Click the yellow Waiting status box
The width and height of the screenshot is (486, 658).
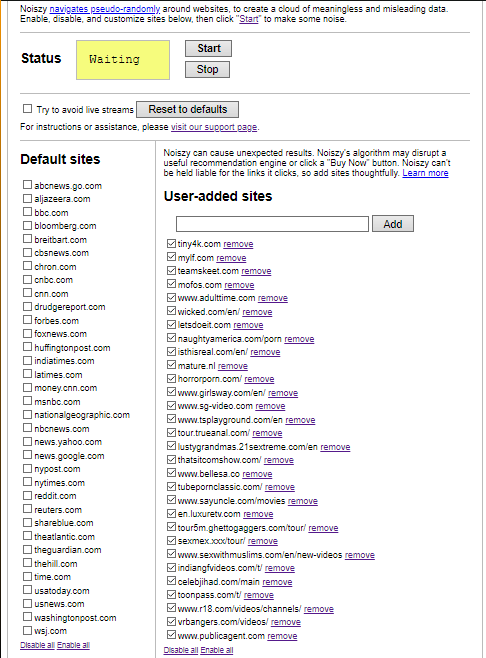pos(123,60)
